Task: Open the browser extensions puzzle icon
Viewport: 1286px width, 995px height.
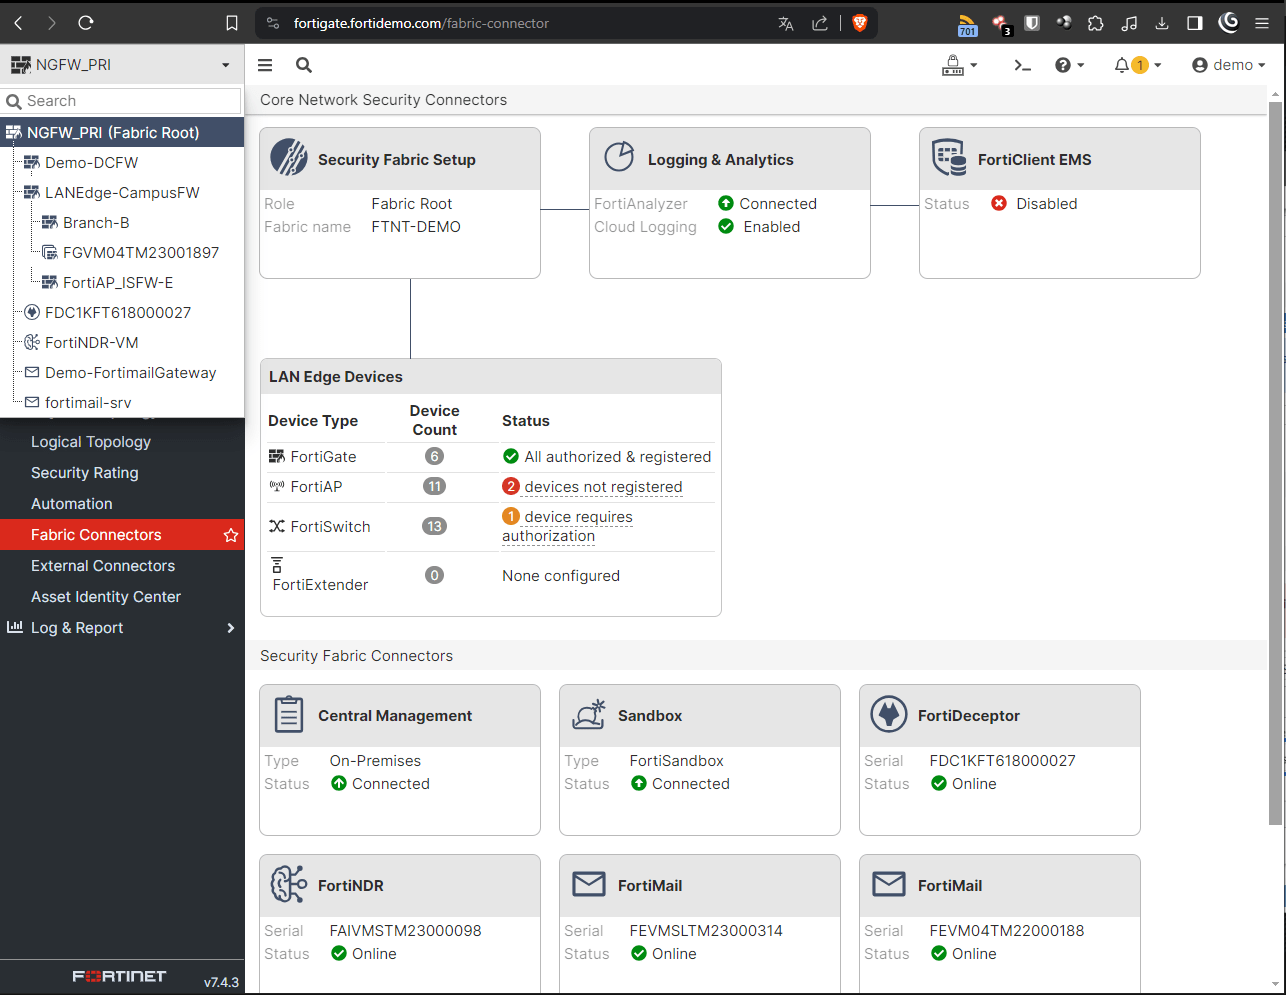Action: pyautogui.click(x=1096, y=23)
